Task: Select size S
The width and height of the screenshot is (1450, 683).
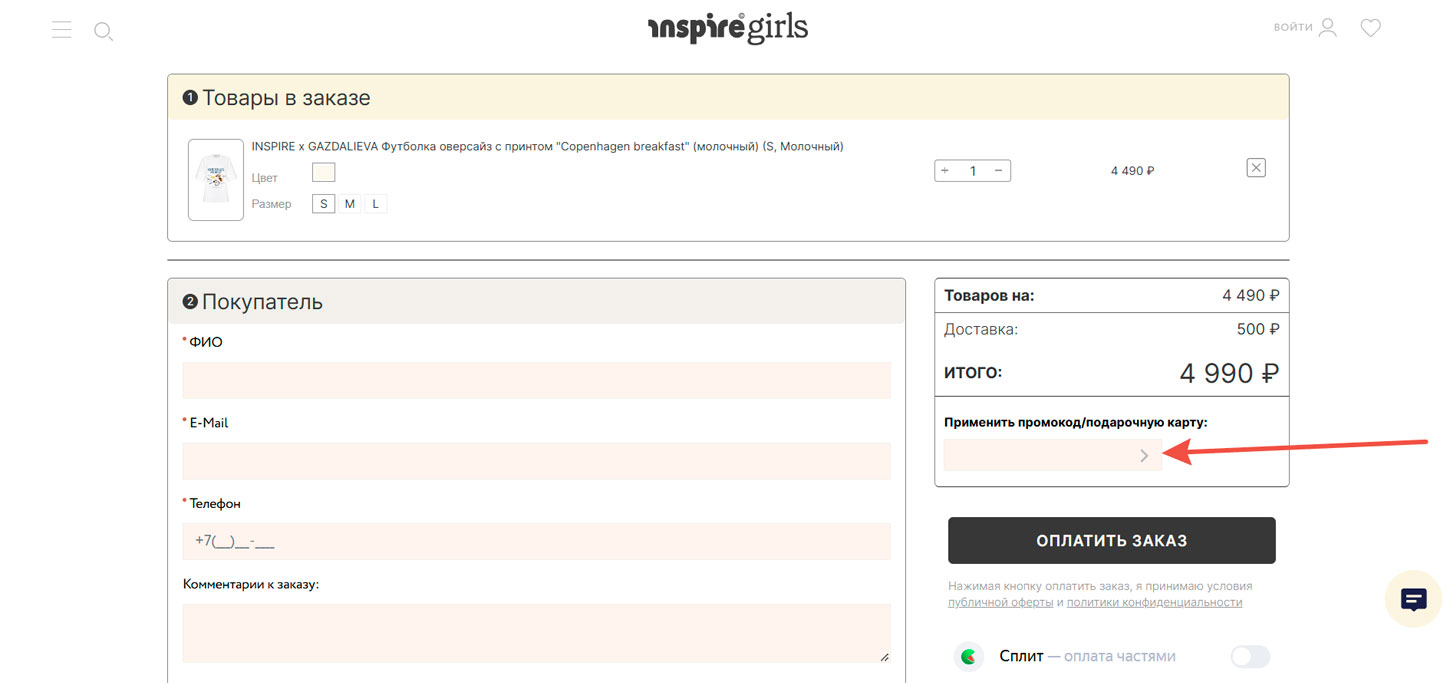Action: coord(323,204)
